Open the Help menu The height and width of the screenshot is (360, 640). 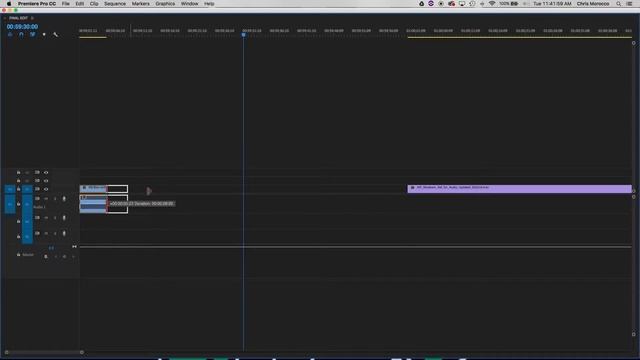pos(209,4)
